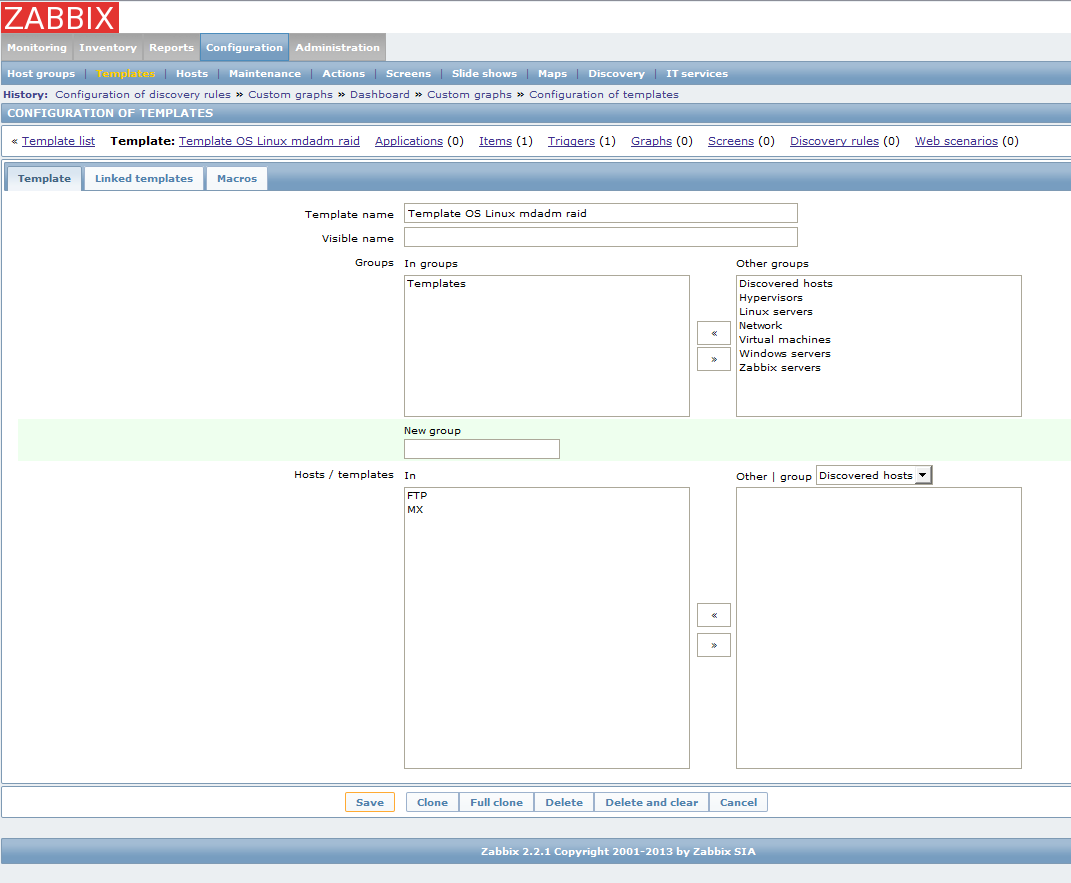Click the Visible name input field
The width and height of the screenshot is (1071, 883).
[600, 237]
